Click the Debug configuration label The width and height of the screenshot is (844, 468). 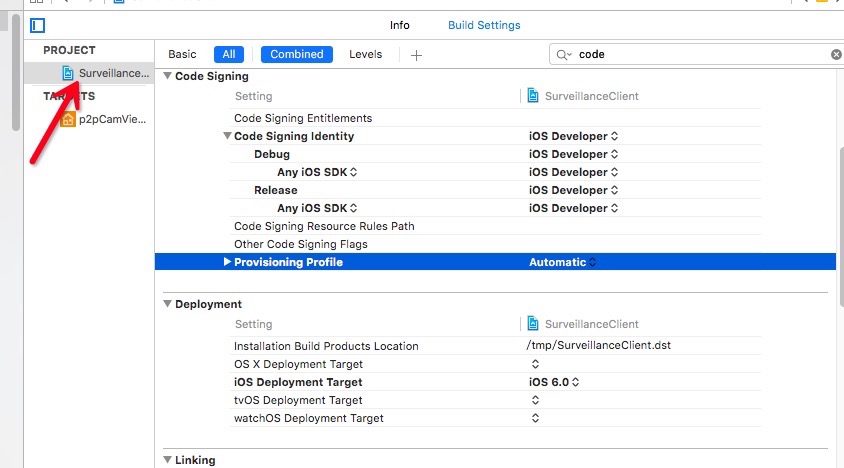point(272,154)
